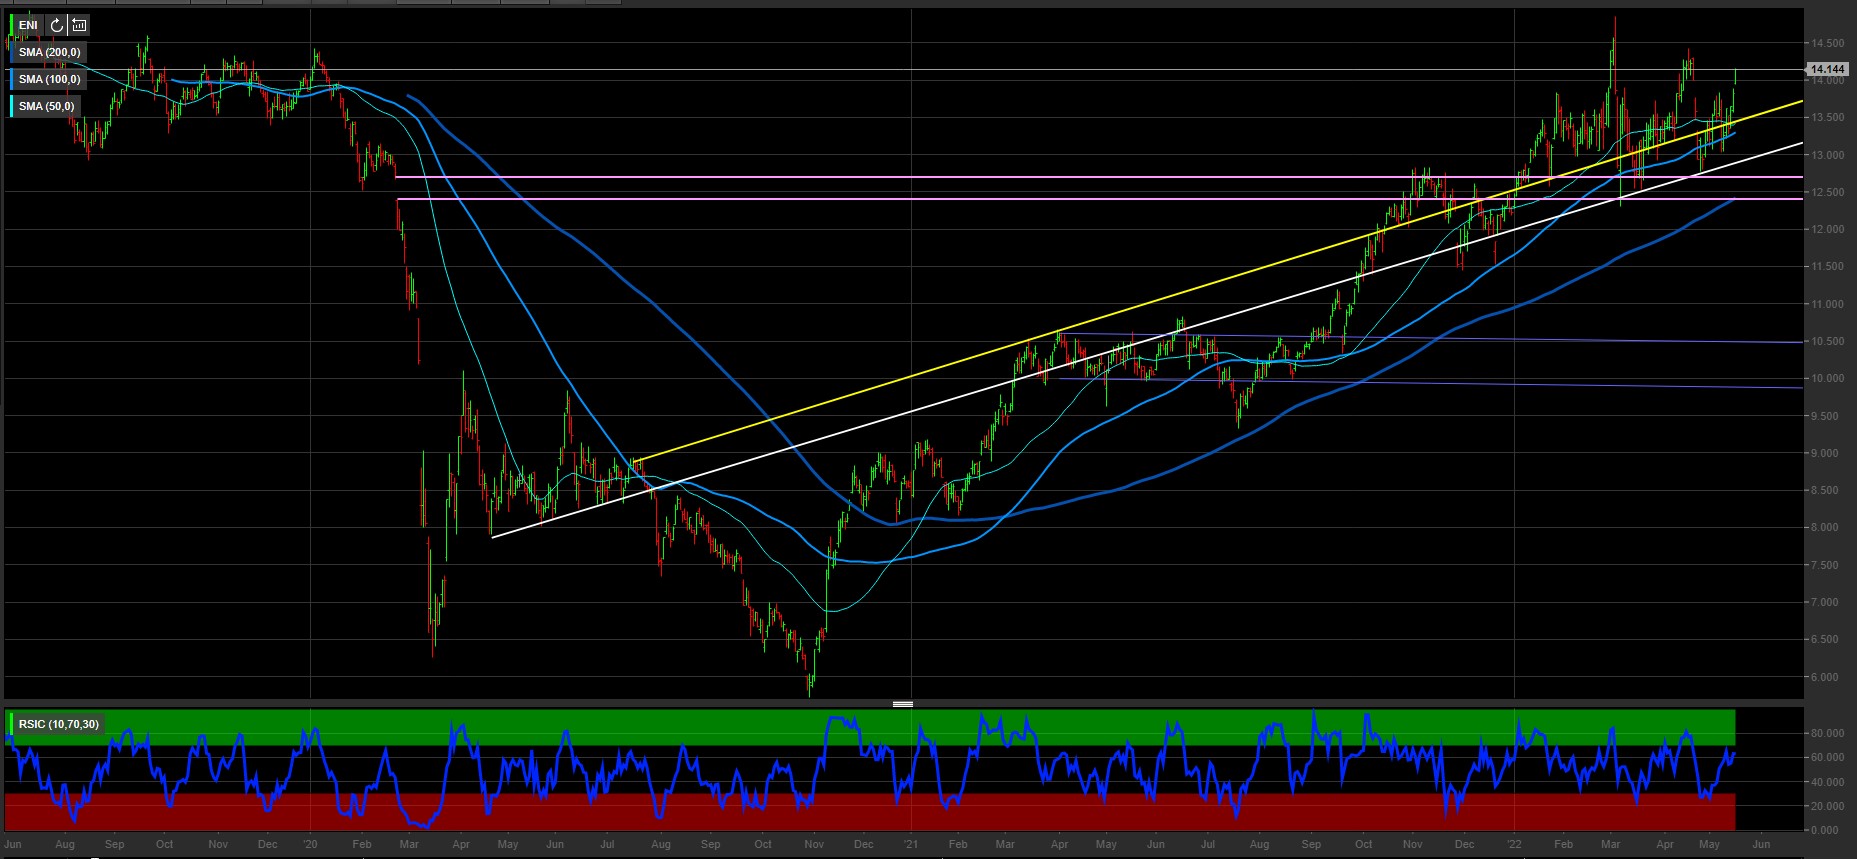
Task: Click the 9.000 price axis label
Action: click(x=1827, y=453)
